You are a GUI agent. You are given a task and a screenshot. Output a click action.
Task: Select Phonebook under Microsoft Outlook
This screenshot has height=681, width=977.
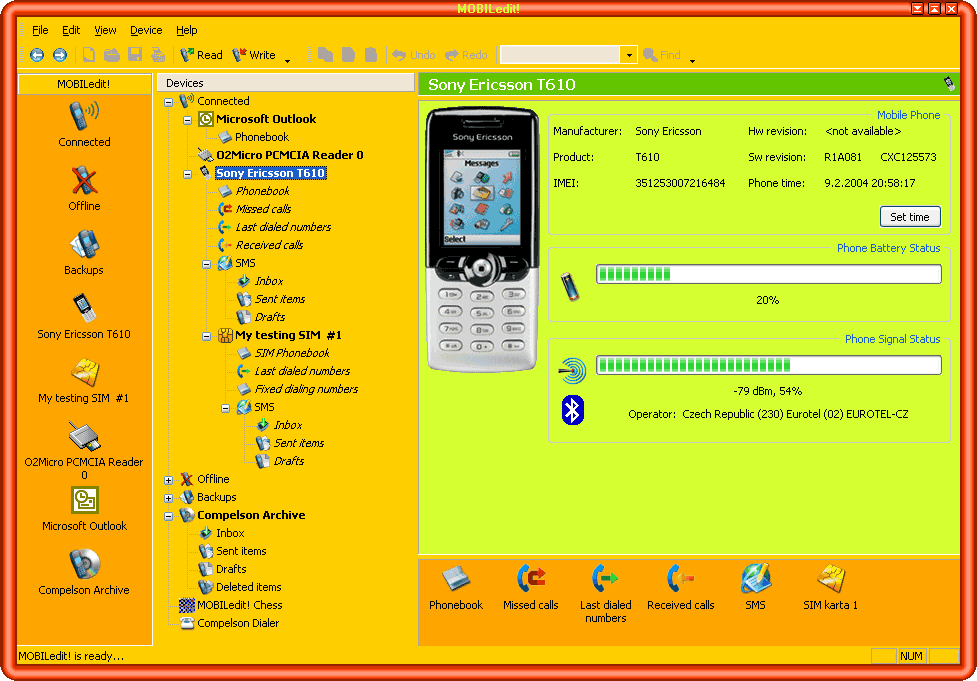[262, 137]
